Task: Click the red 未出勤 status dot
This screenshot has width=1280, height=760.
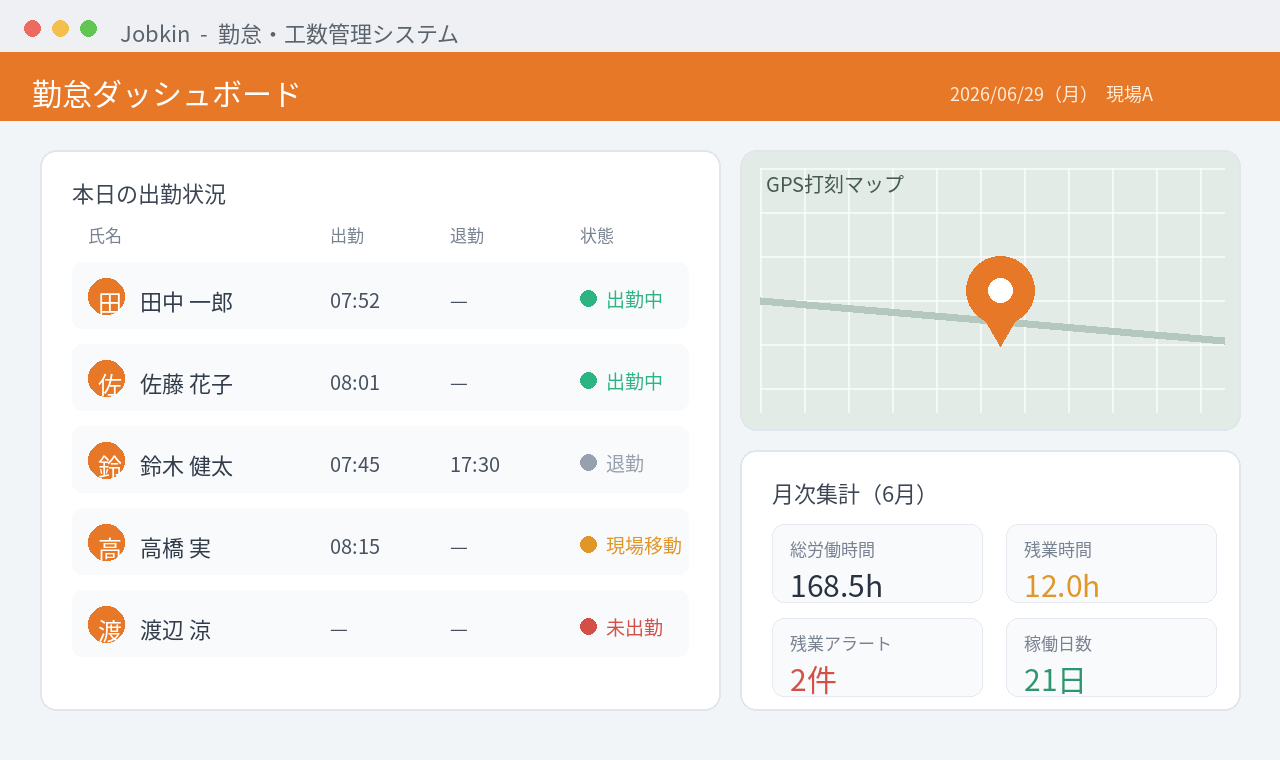Action: click(588, 627)
